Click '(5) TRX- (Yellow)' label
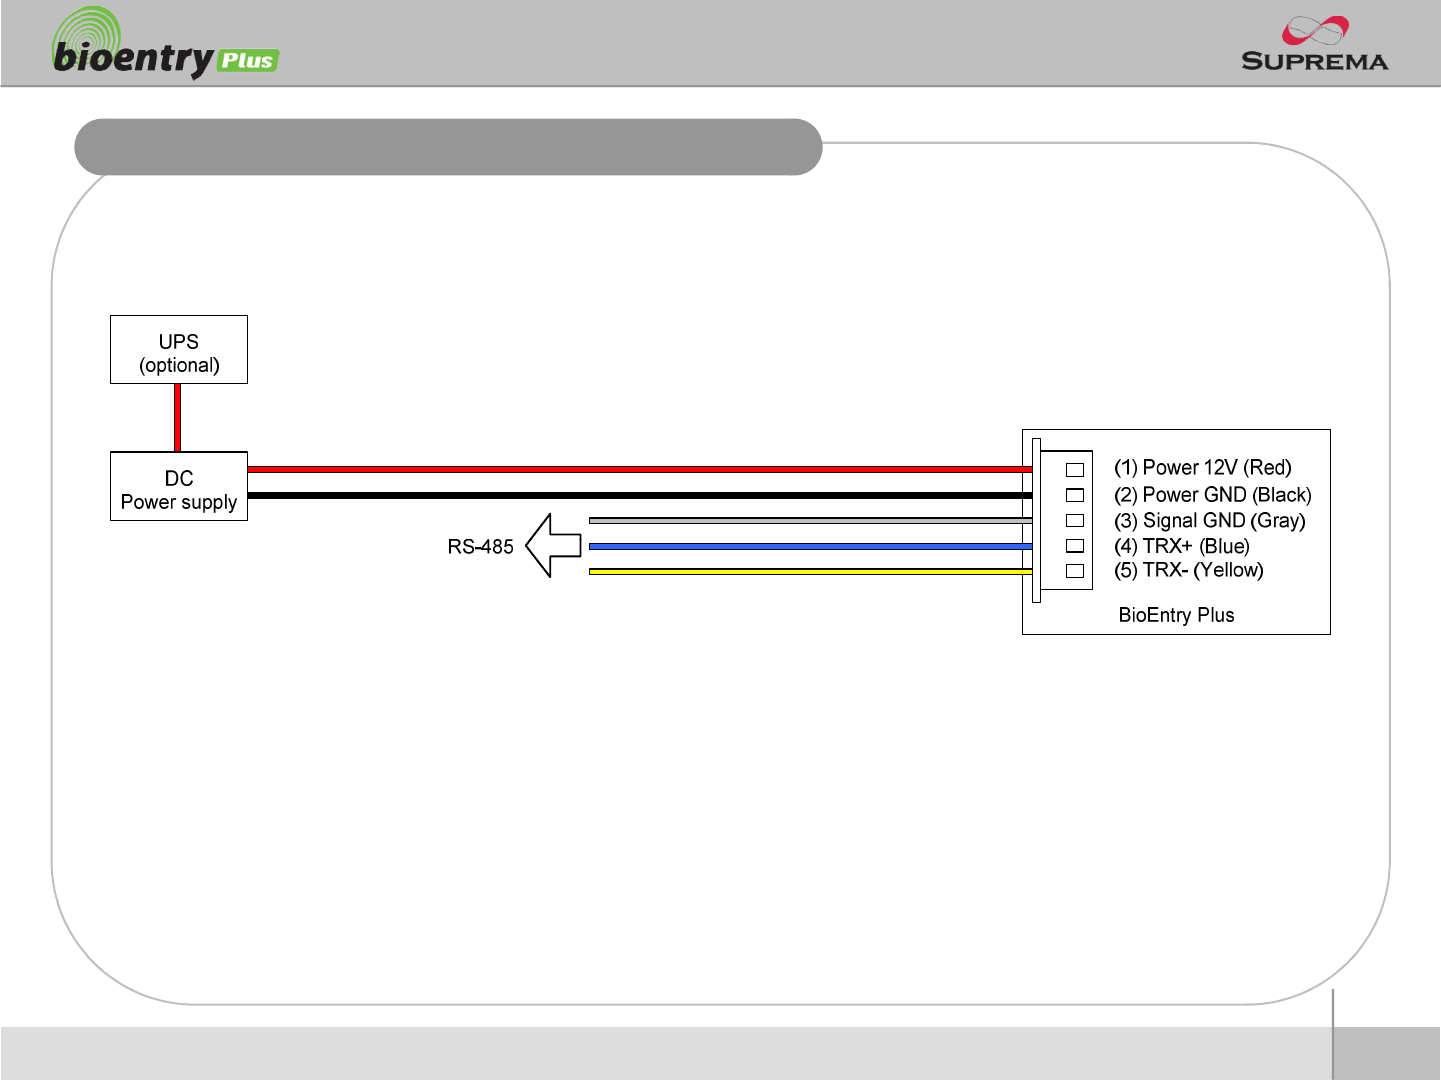1441x1080 pixels. coord(1189,570)
